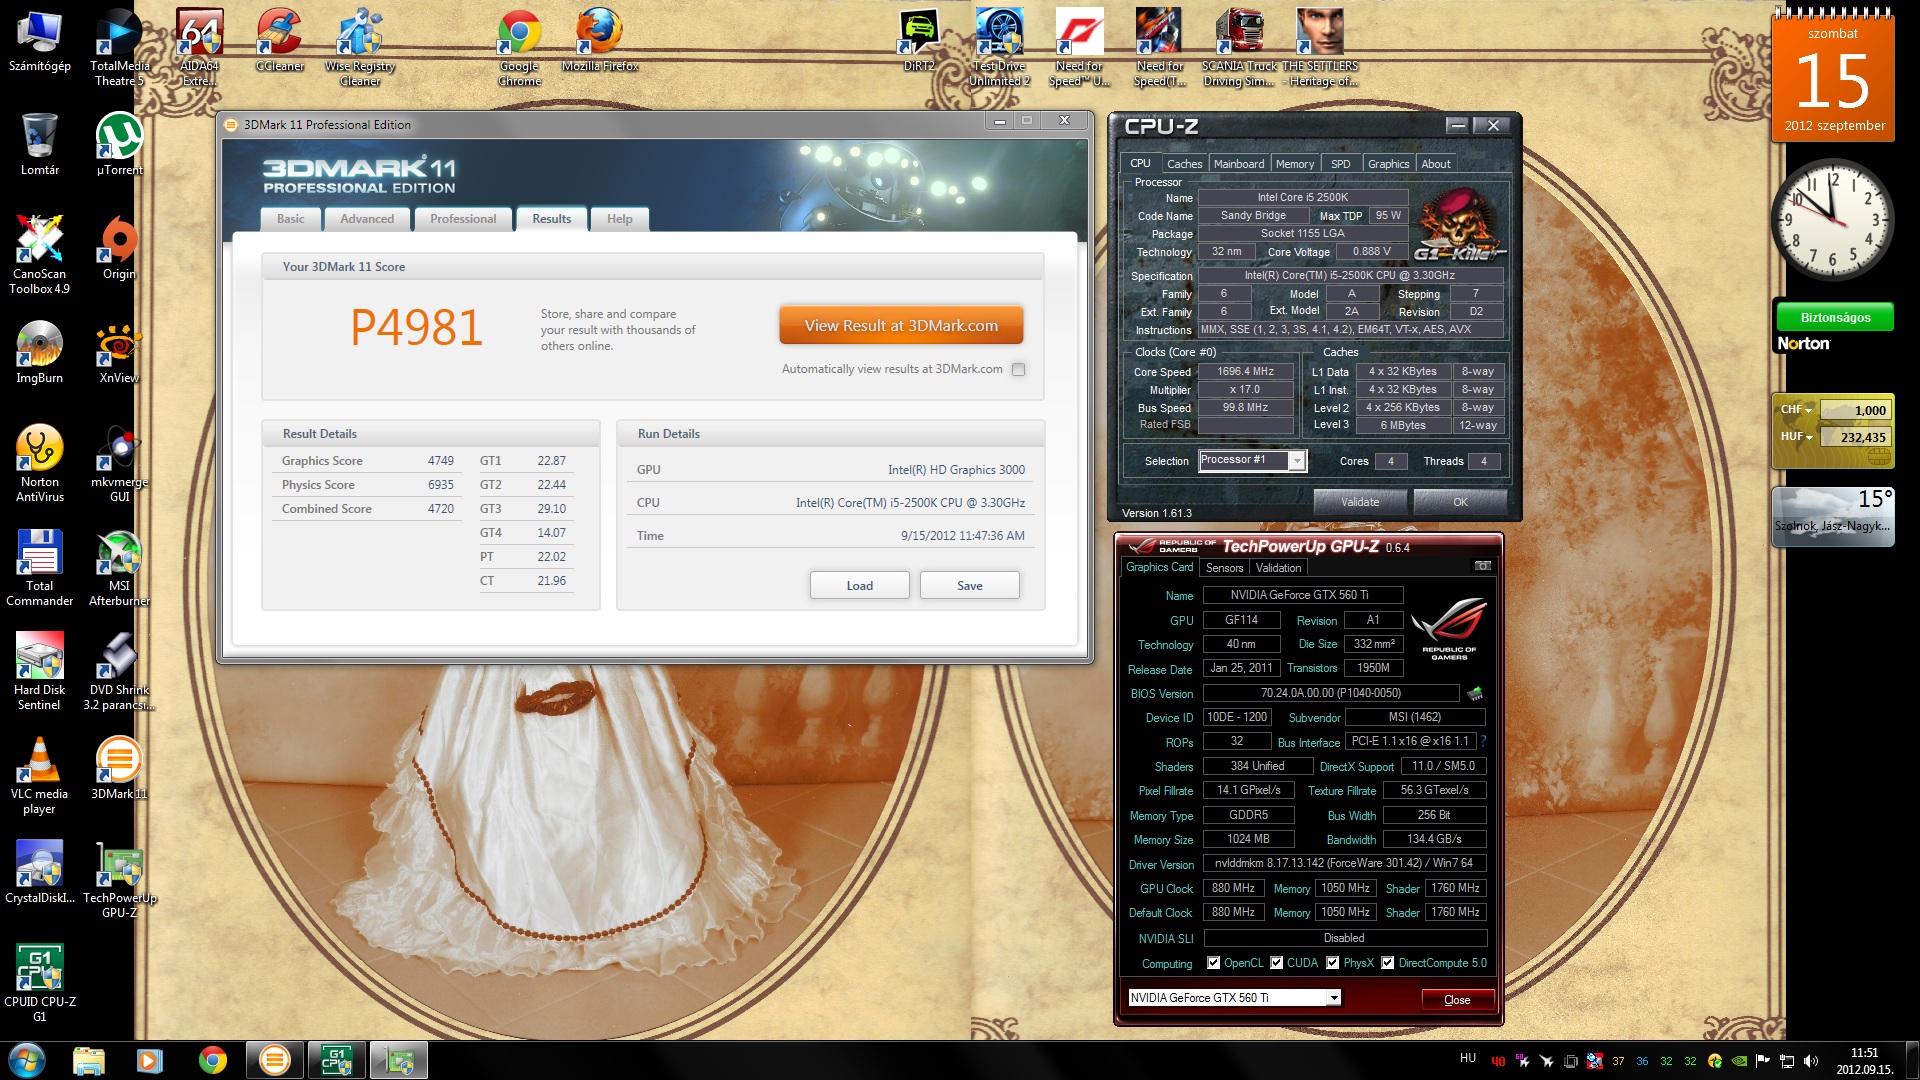The width and height of the screenshot is (1920, 1080).
Task: Toggle automatically view results at 3DMark.com
Action: point(1018,370)
